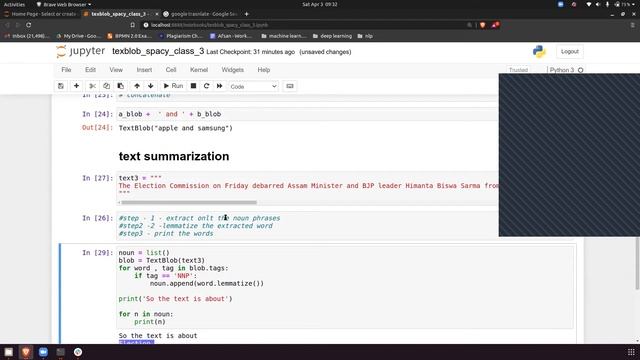Screen dimensions: 640x360
Task: Restart the kernel
Action: tap(207, 86)
